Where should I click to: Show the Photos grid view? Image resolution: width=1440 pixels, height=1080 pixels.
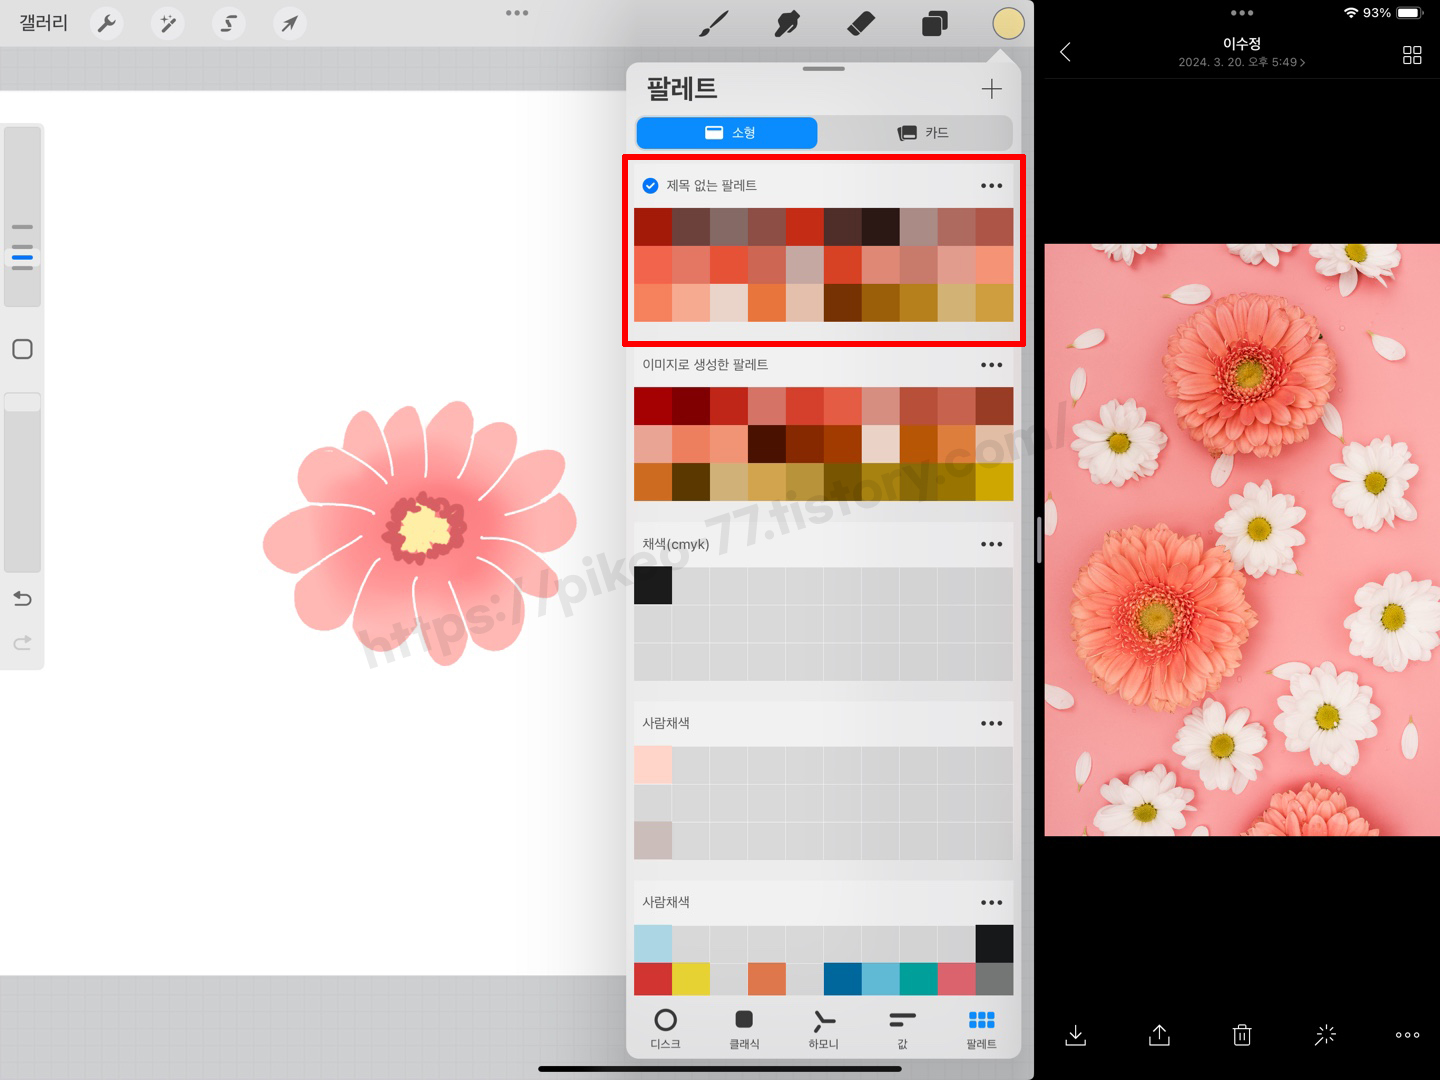[x=1412, y=55]
